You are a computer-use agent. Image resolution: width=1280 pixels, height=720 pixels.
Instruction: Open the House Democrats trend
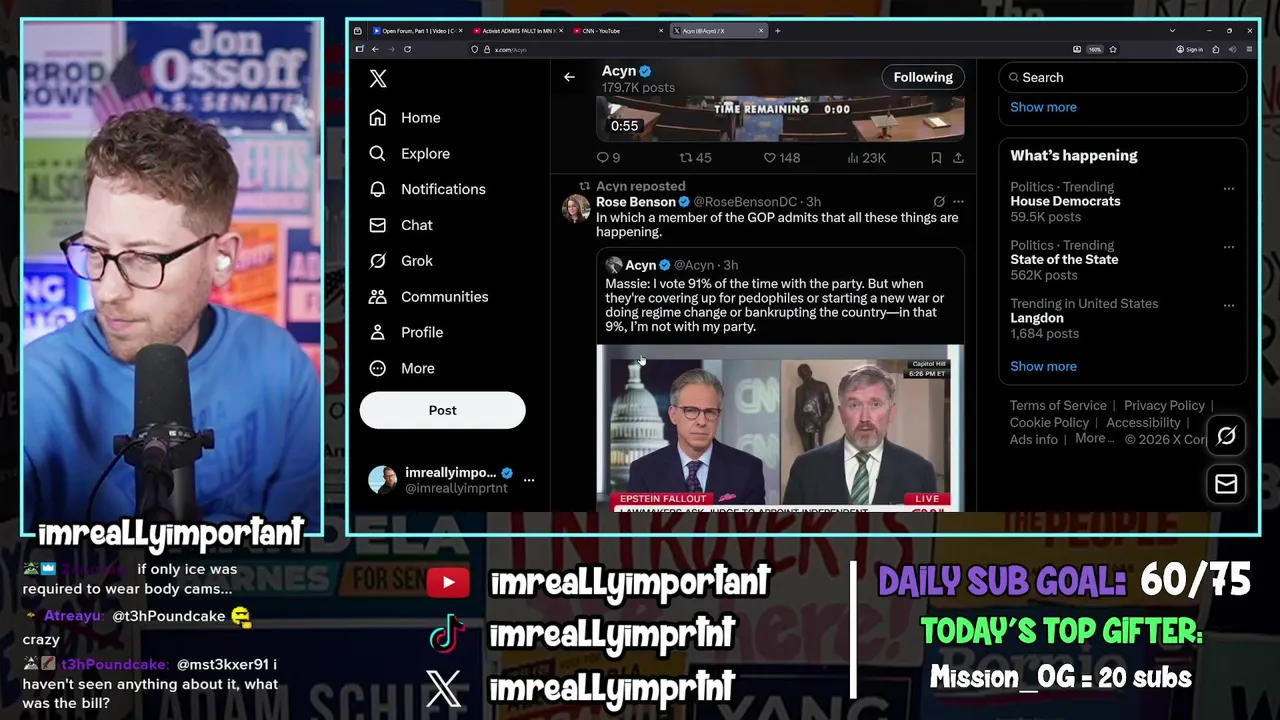tap(1065, 201)
